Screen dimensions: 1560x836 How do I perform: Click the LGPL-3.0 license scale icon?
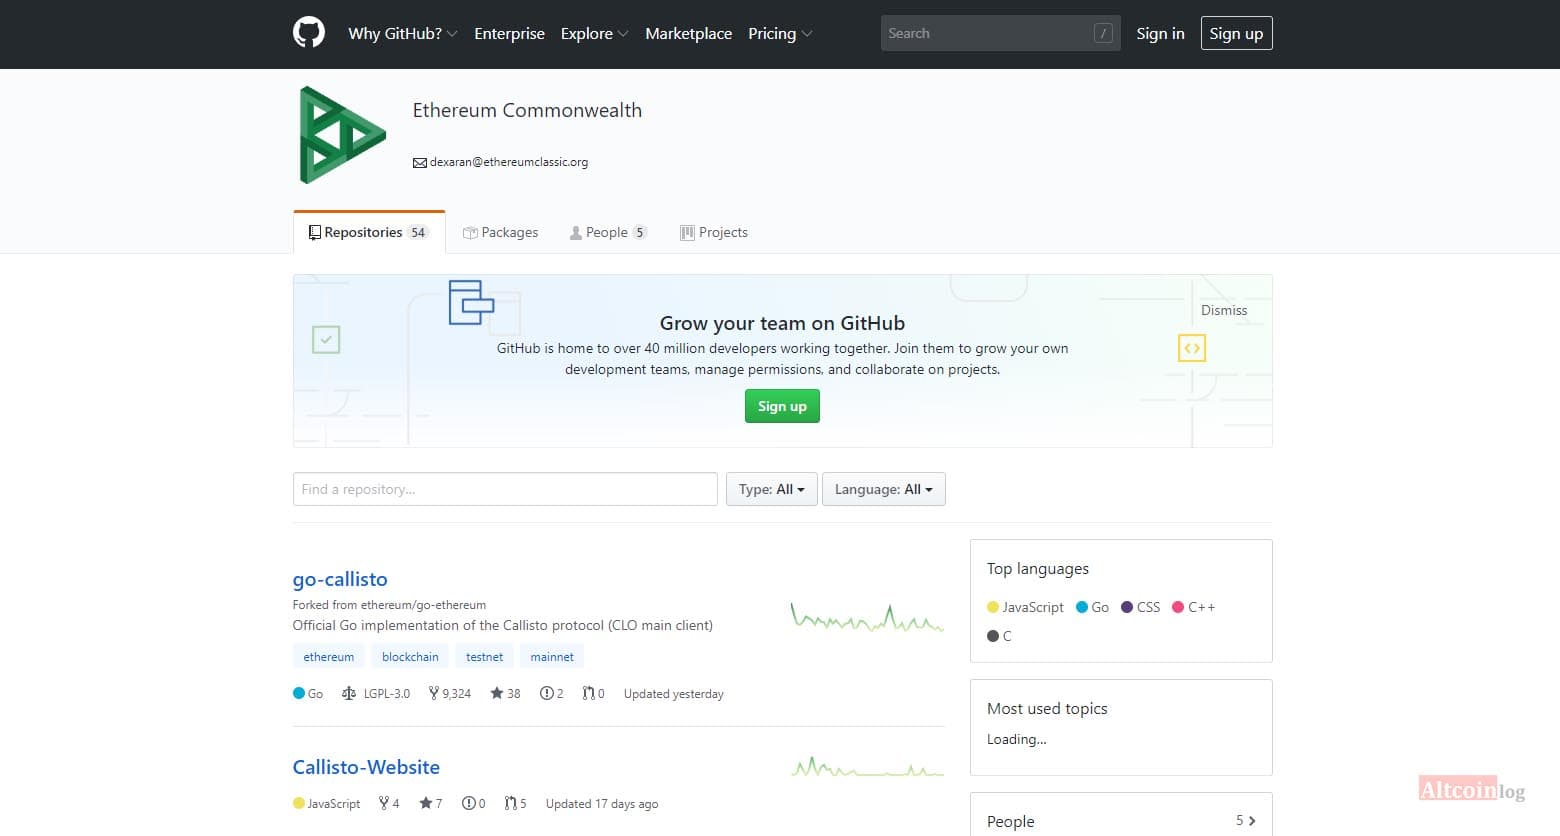pyautogui.click(x=349, y=693)
